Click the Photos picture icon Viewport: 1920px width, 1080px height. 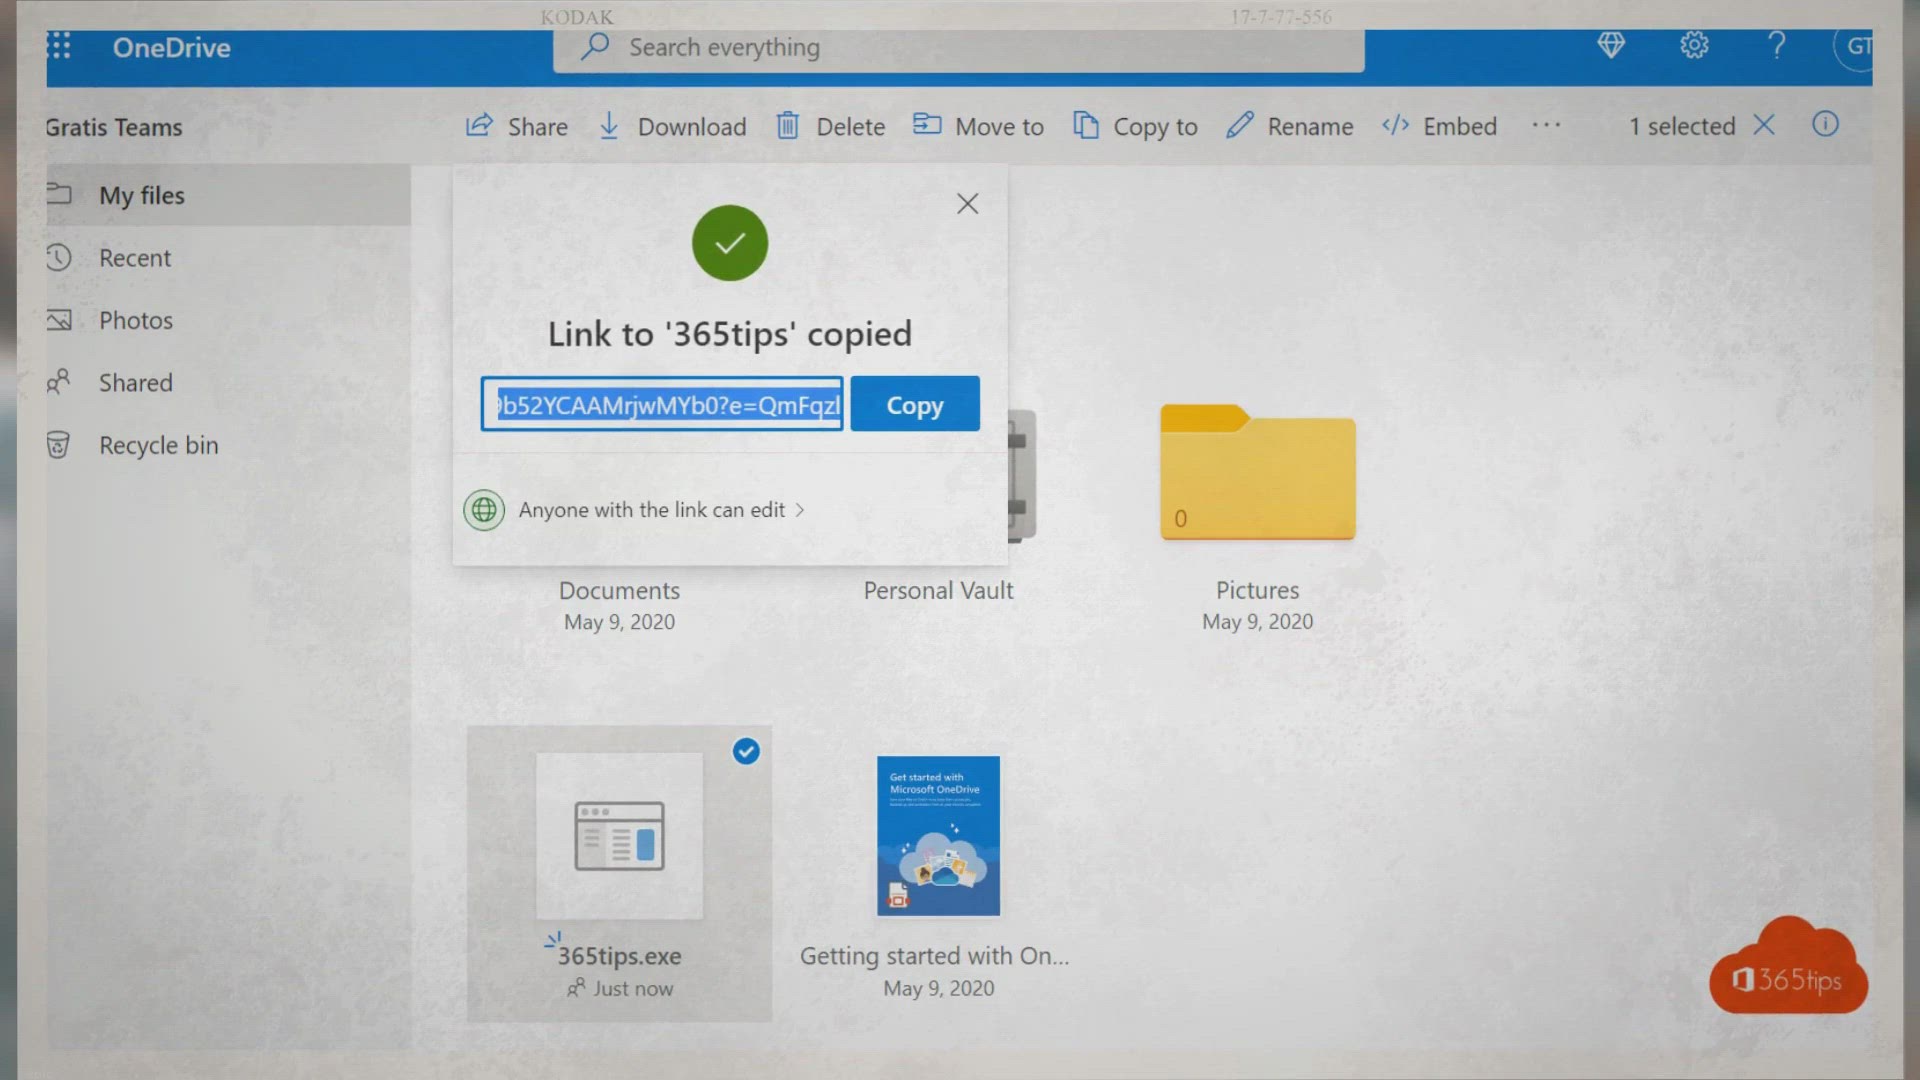point(59,320)
